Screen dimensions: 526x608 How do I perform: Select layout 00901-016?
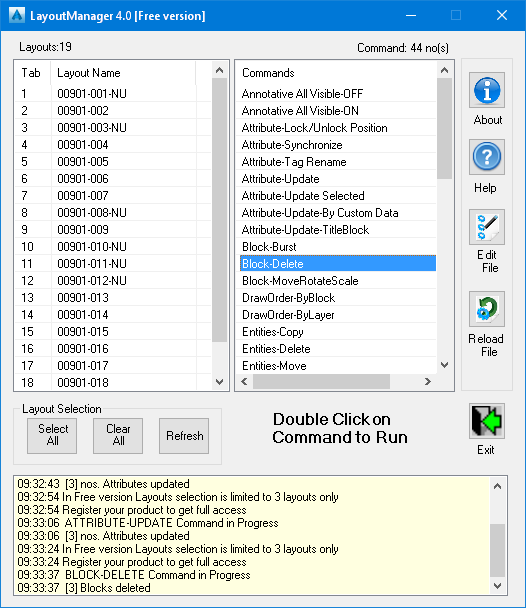tap(113, 349)
